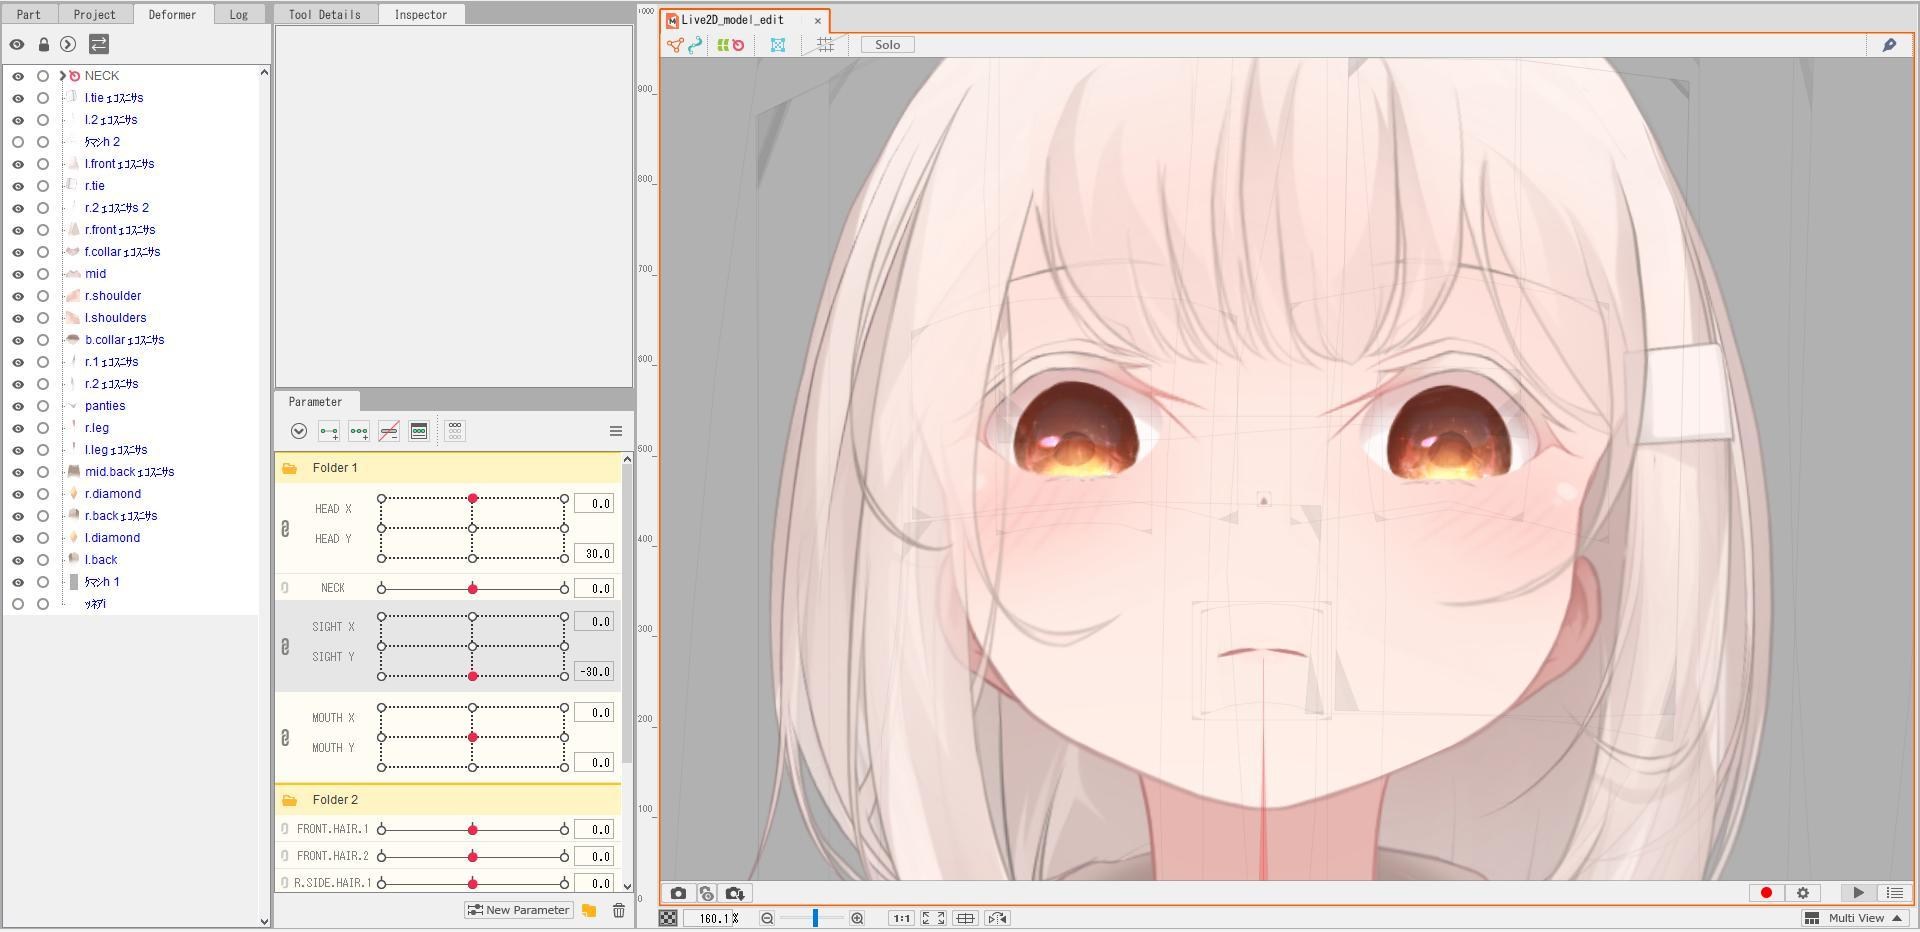Viewport: 1920px width, 932px height.
Task: Click the second snapshot icon with circular arrow
Action: pos(706,893)
